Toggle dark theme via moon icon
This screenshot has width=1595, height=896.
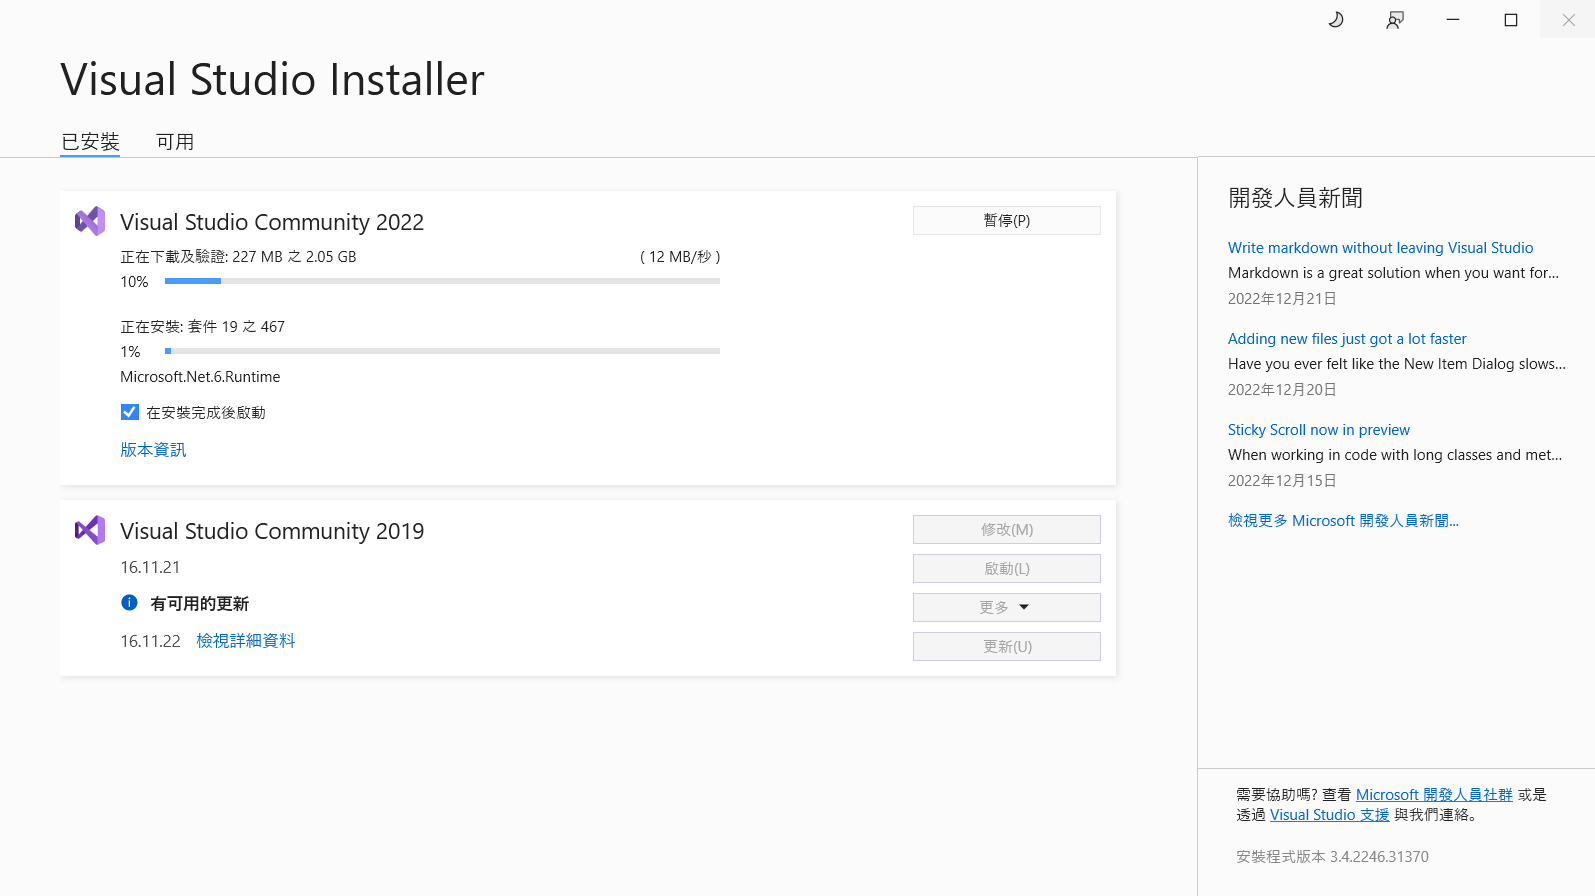1336,20
